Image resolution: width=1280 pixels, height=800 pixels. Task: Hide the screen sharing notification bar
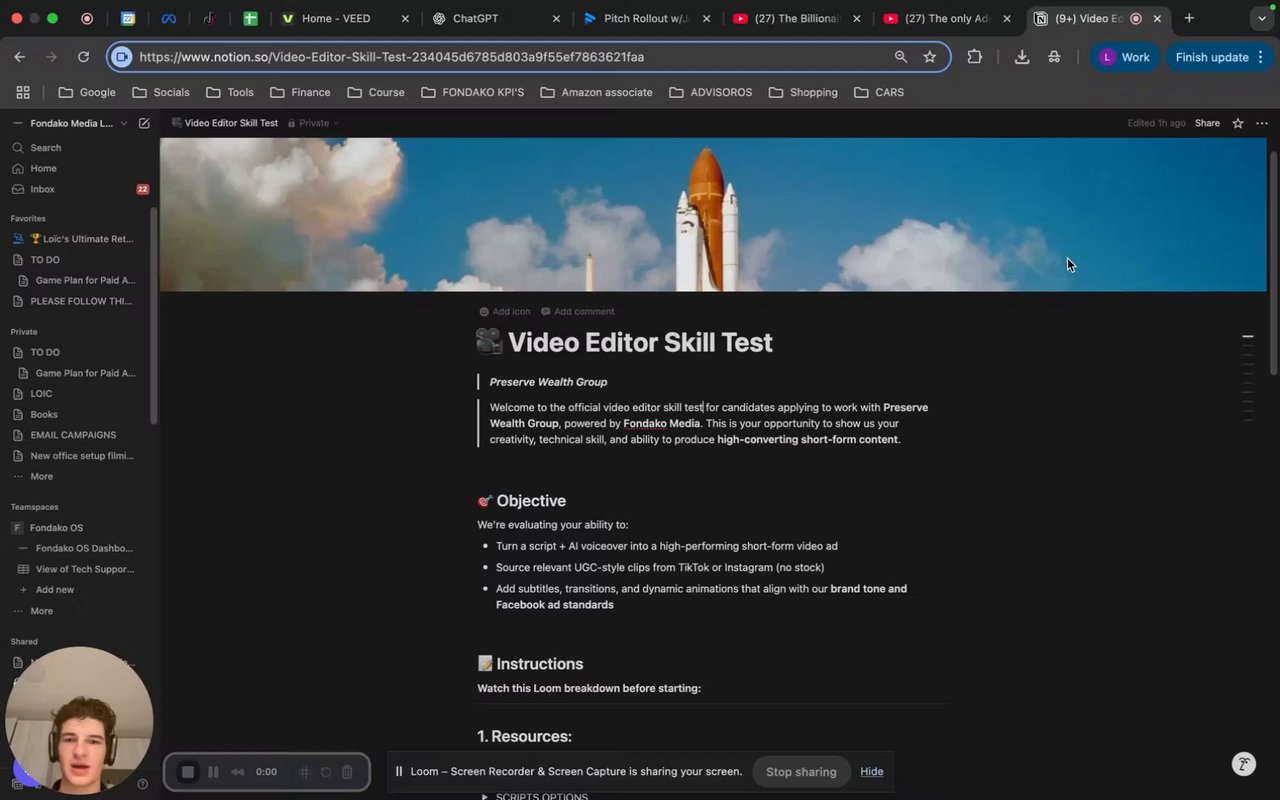coord(872,771)
